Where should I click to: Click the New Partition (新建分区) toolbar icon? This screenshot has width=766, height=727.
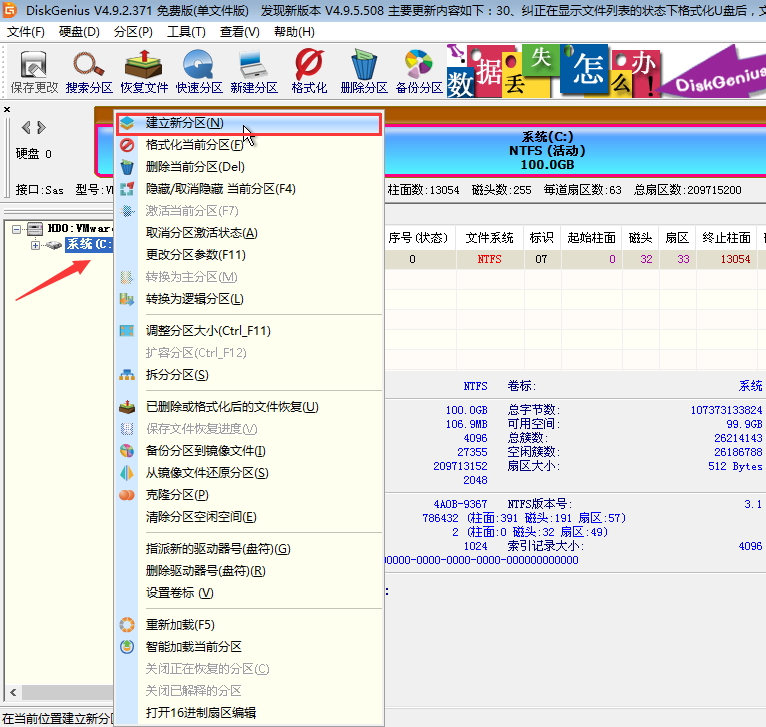254,72
